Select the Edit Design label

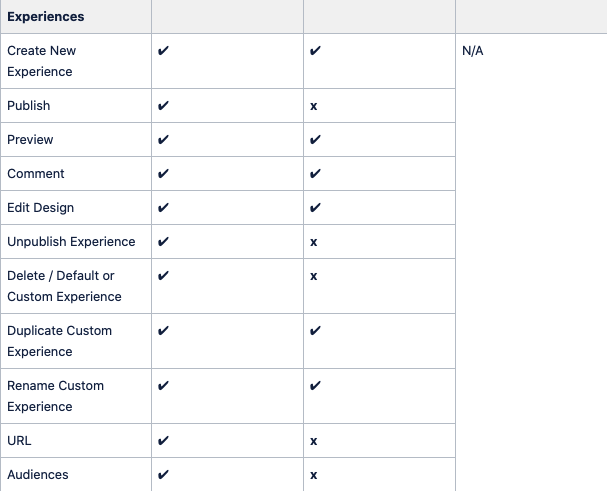pyautogui.click(x=41, y=208)
